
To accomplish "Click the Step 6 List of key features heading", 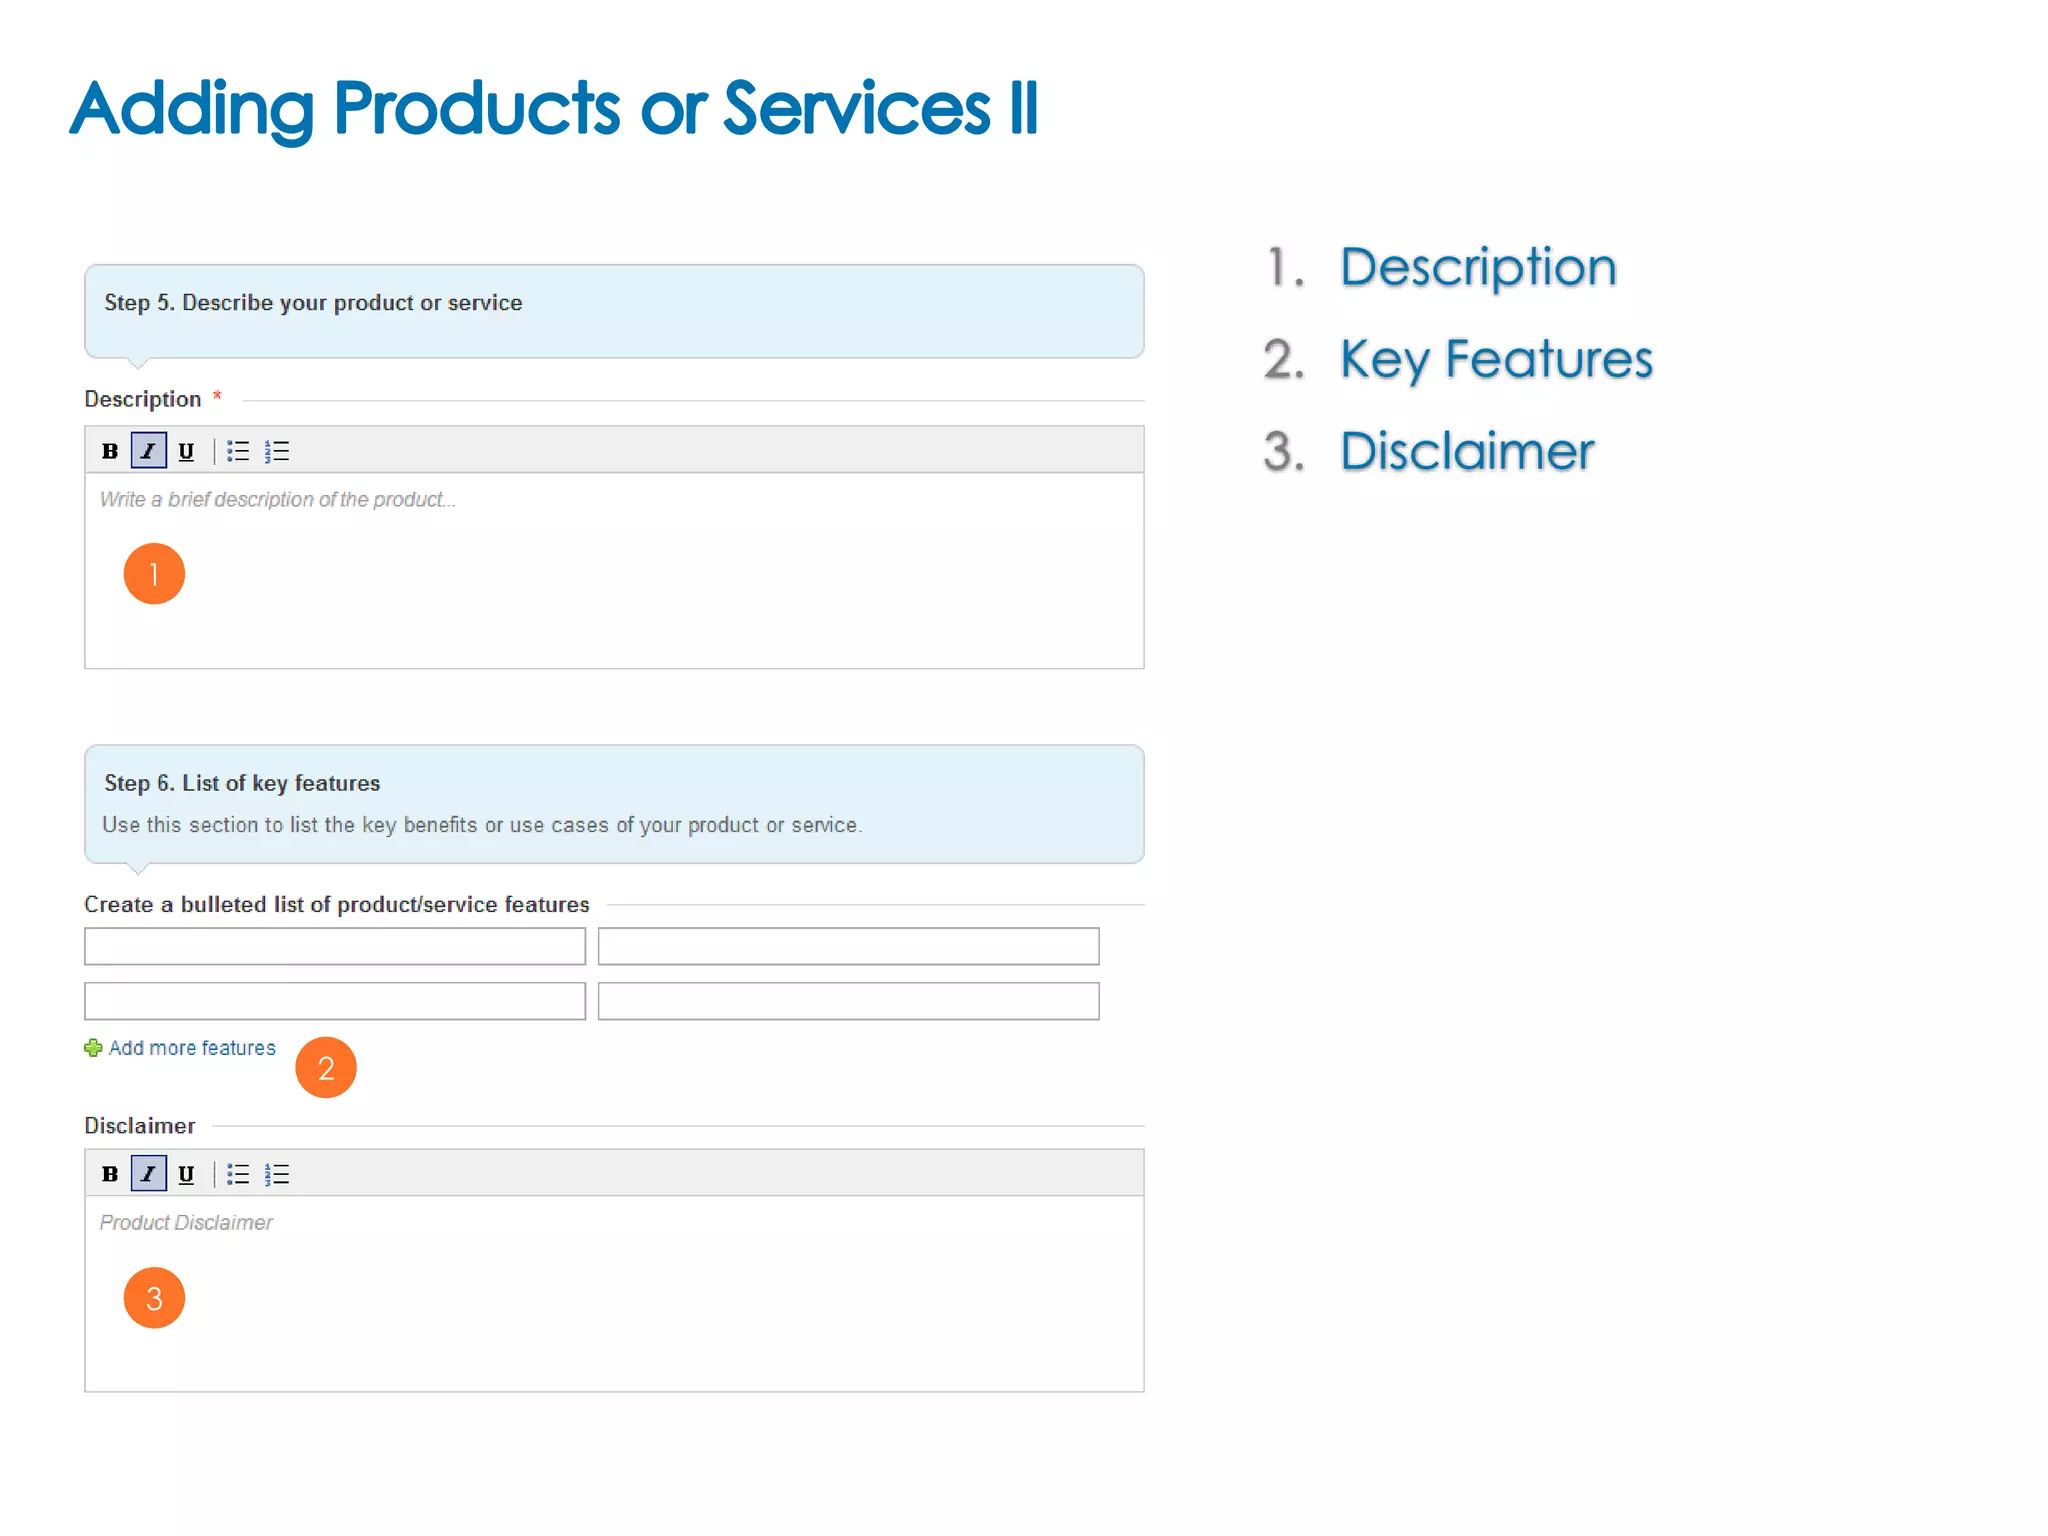I will pyautogui.click(x=242, y=783).
